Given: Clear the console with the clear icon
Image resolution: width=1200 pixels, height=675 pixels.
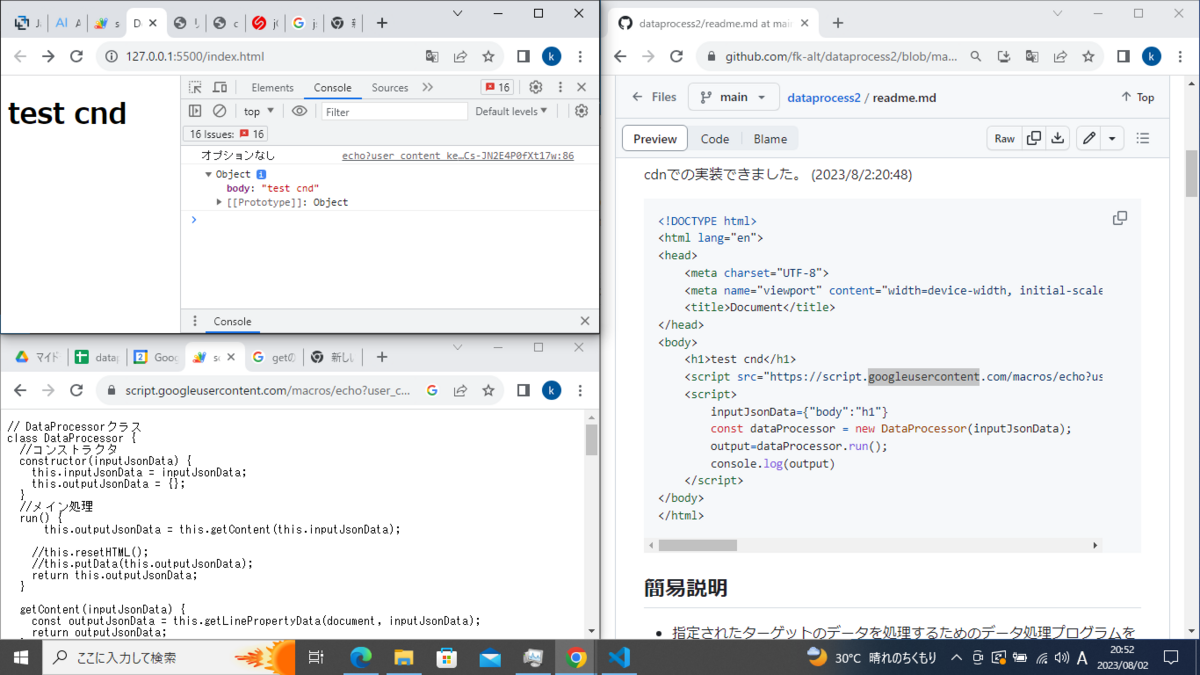Looking at the screenshot, I should 220,110.
